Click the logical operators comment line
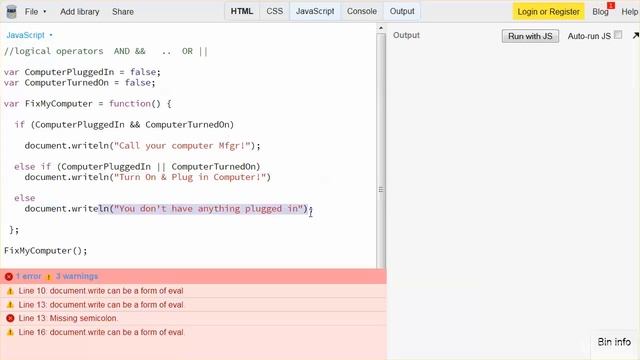Screen dimensions: 640x360 click(x=106, y=51)
